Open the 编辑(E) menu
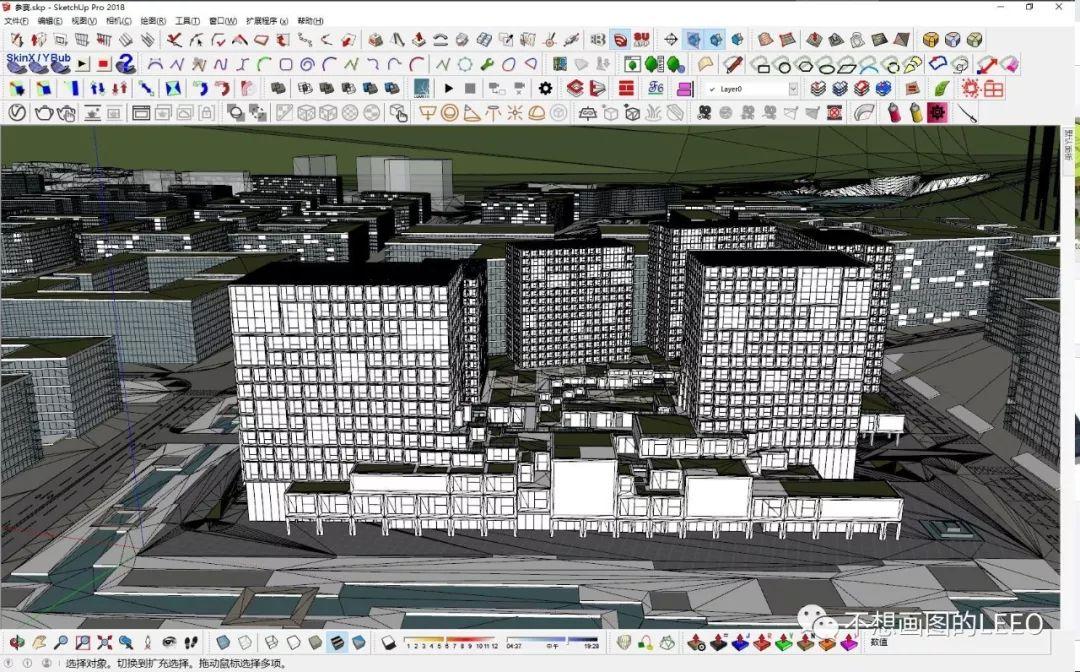 click(50, 21)
